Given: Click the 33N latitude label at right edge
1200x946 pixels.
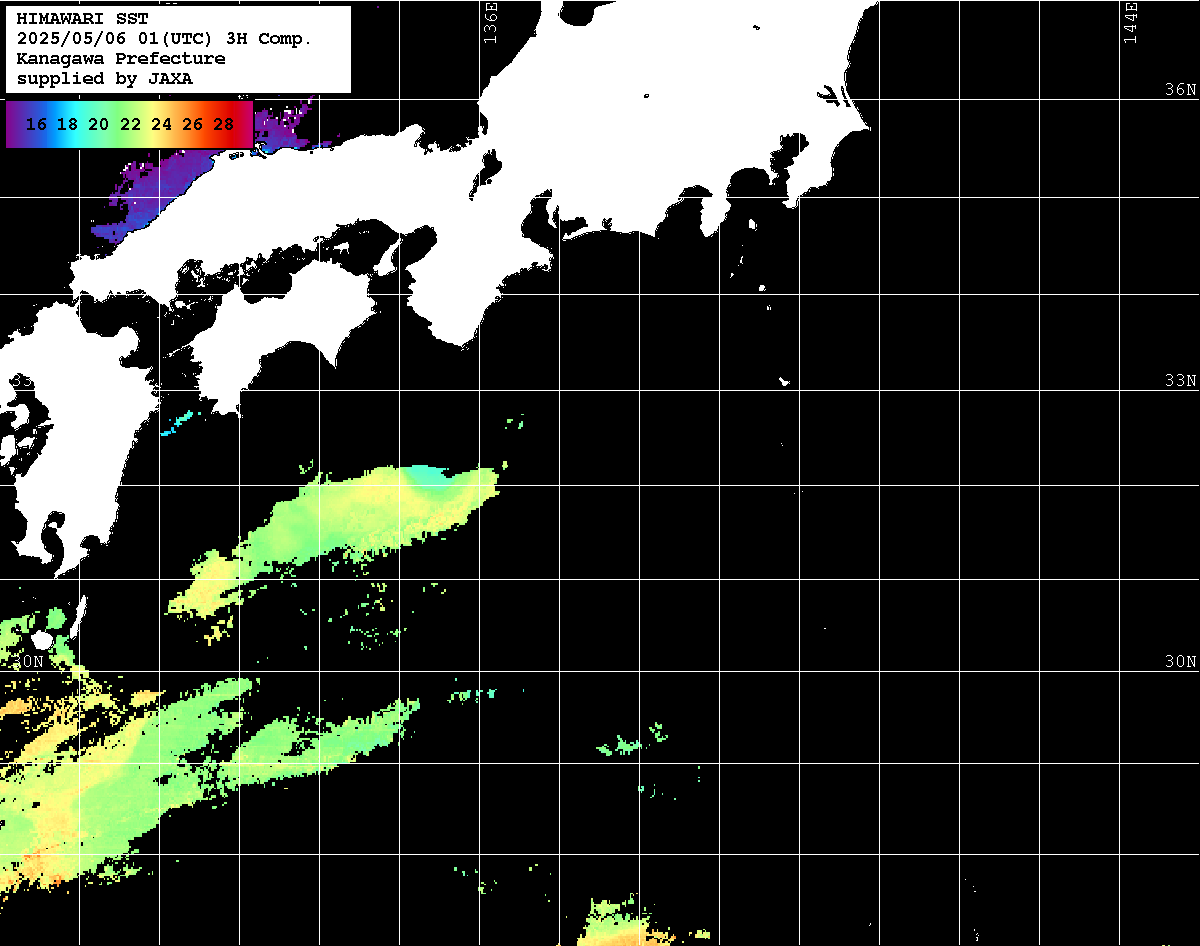Looking at the screenshot, I should (x=1180, y=380).
